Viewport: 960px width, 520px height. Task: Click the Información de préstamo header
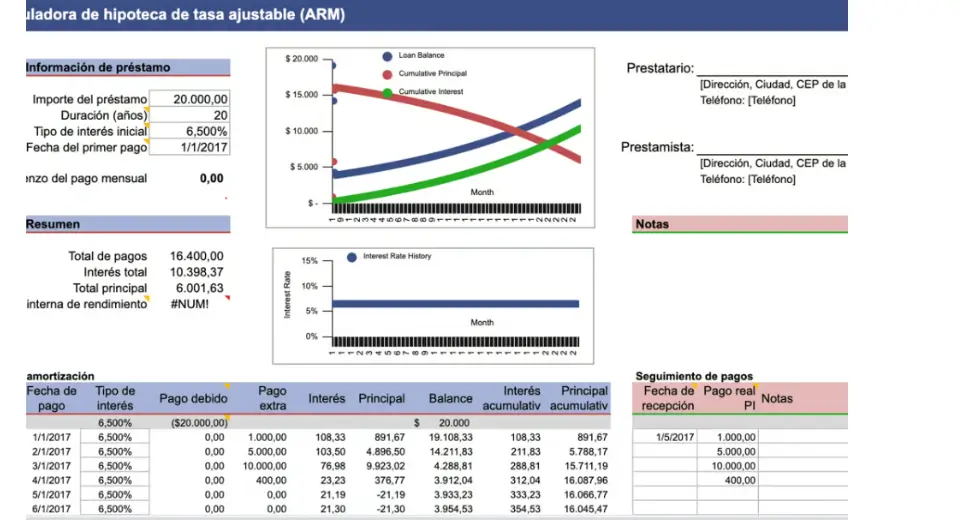pos(127,68)
